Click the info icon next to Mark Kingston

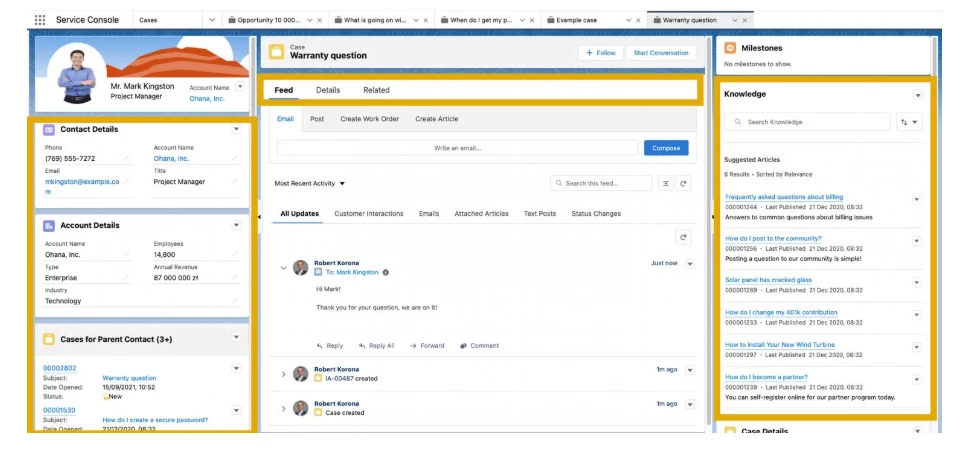pos(385,272)
